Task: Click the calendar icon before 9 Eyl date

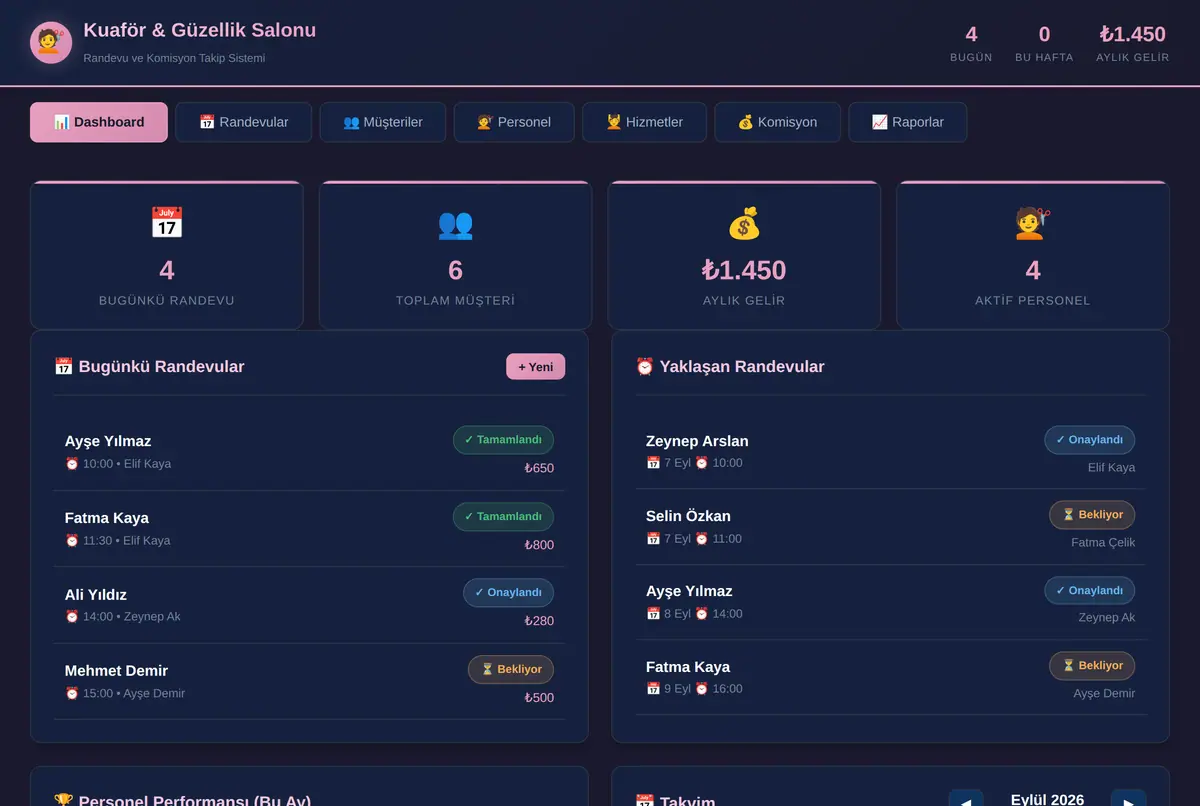Action: pyautogui.click(x=653, y=689)
